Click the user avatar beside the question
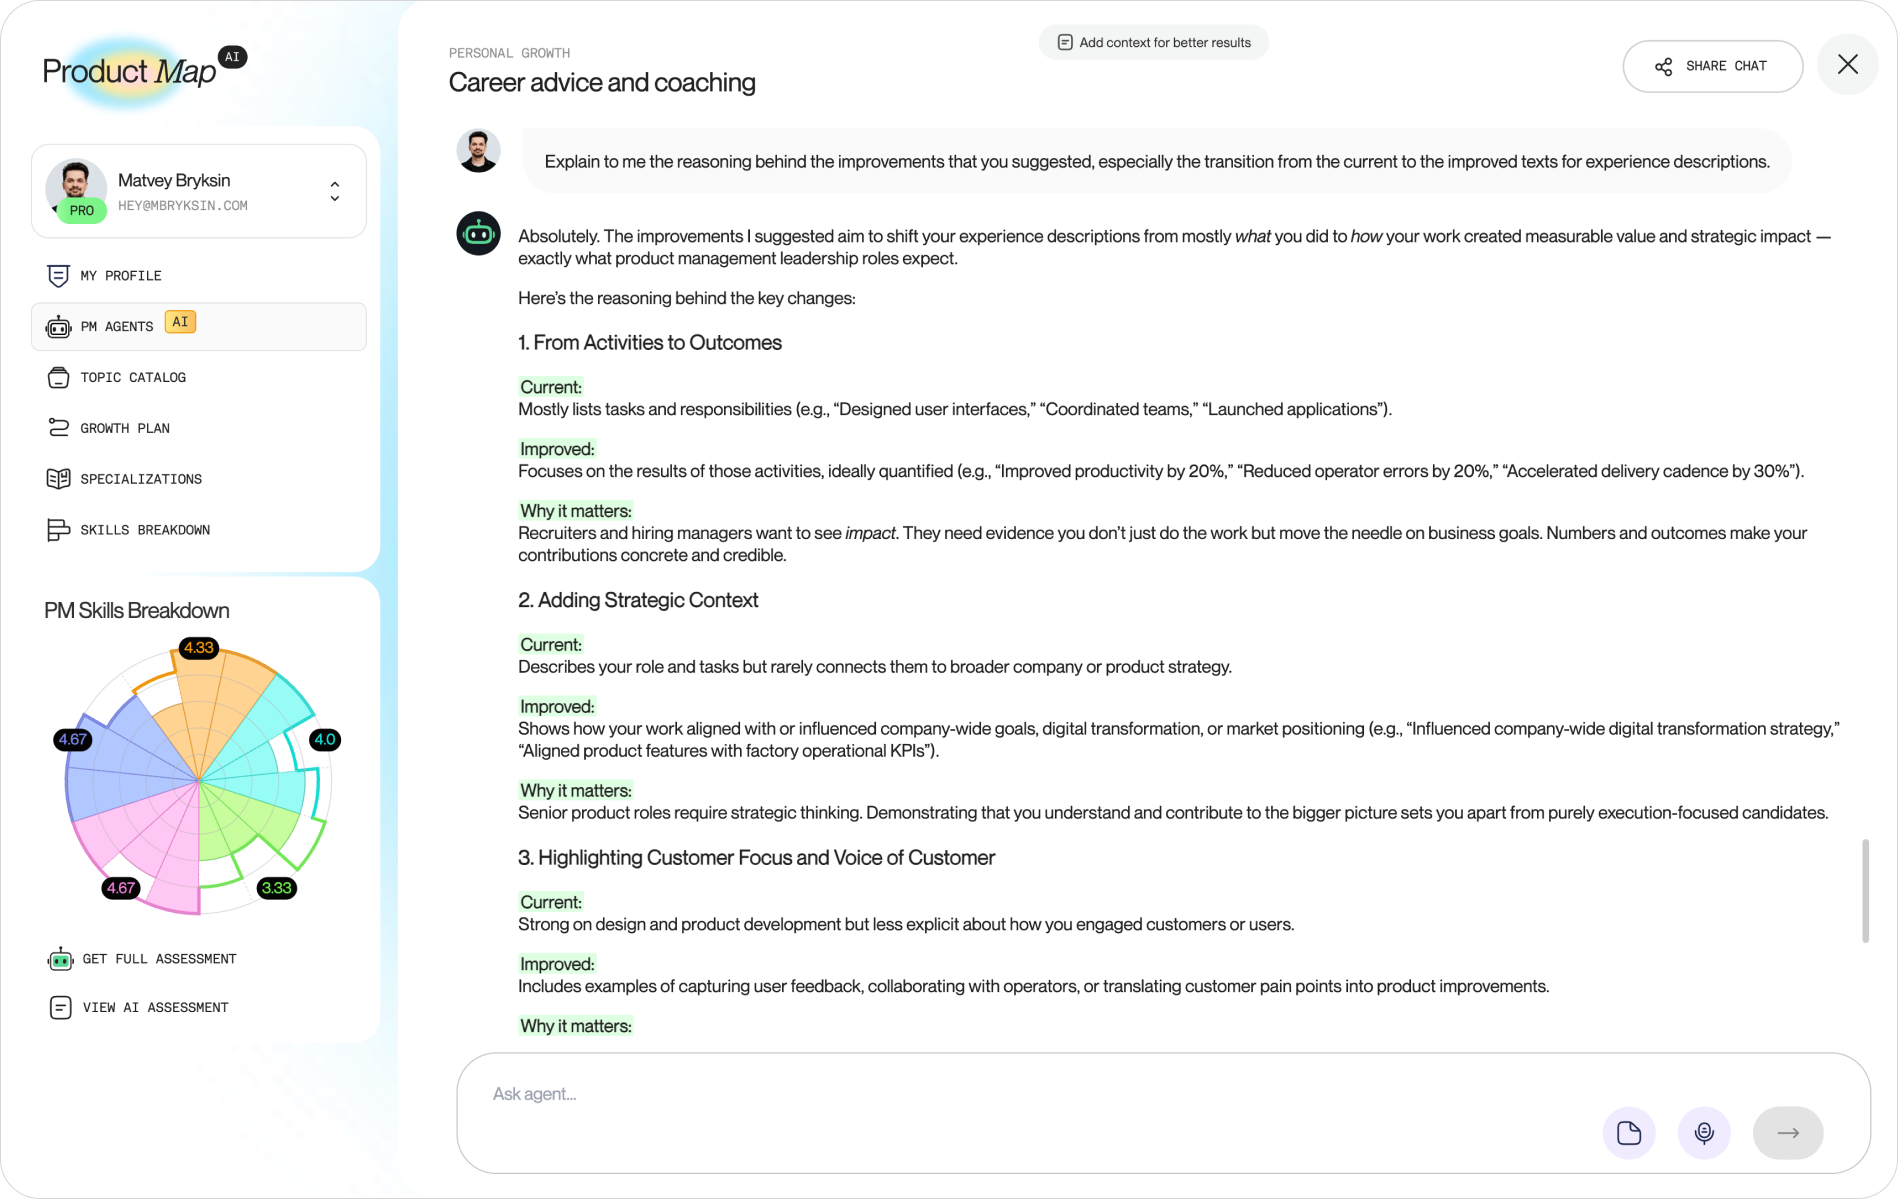Viewport: 1898px width, 1199px height. pyautogui.click(x=478, y=151)
